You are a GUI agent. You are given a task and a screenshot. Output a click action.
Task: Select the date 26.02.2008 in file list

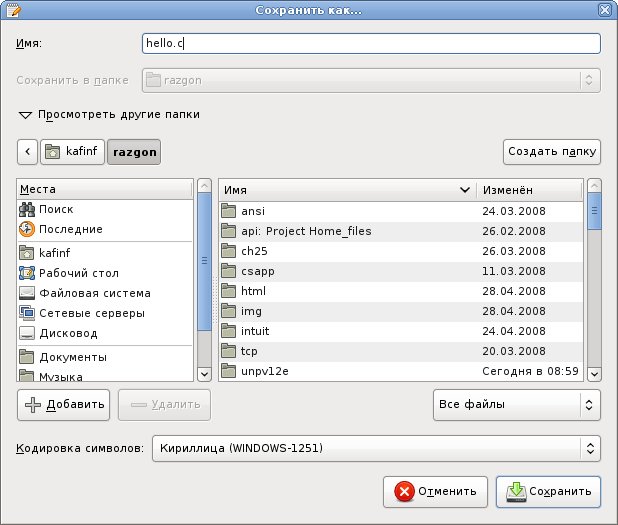[x=514, y=231]
